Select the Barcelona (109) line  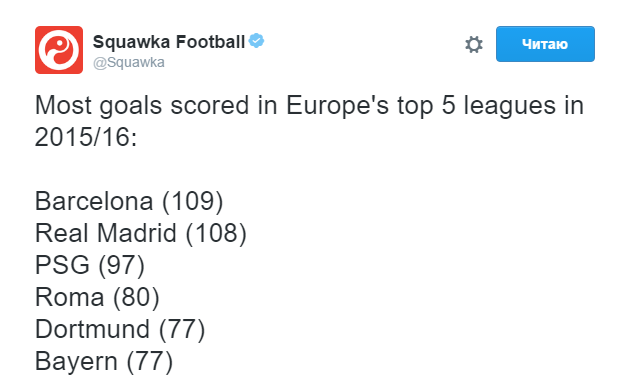129,201
